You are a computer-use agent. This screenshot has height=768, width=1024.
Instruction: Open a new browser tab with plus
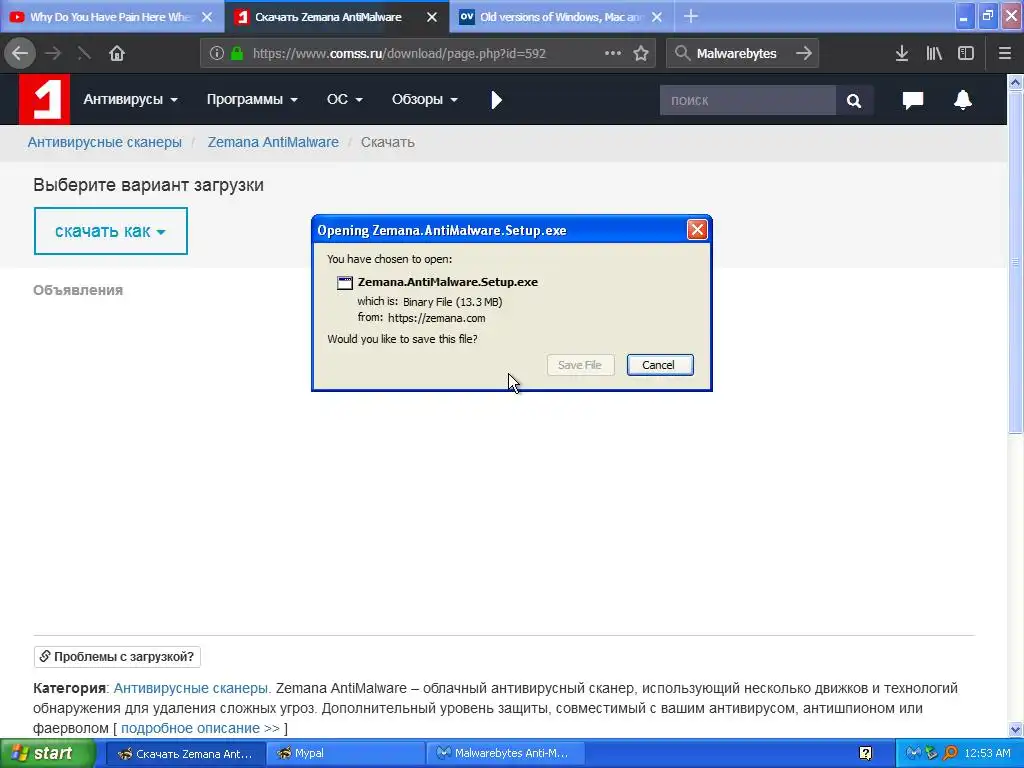(691, 16)
